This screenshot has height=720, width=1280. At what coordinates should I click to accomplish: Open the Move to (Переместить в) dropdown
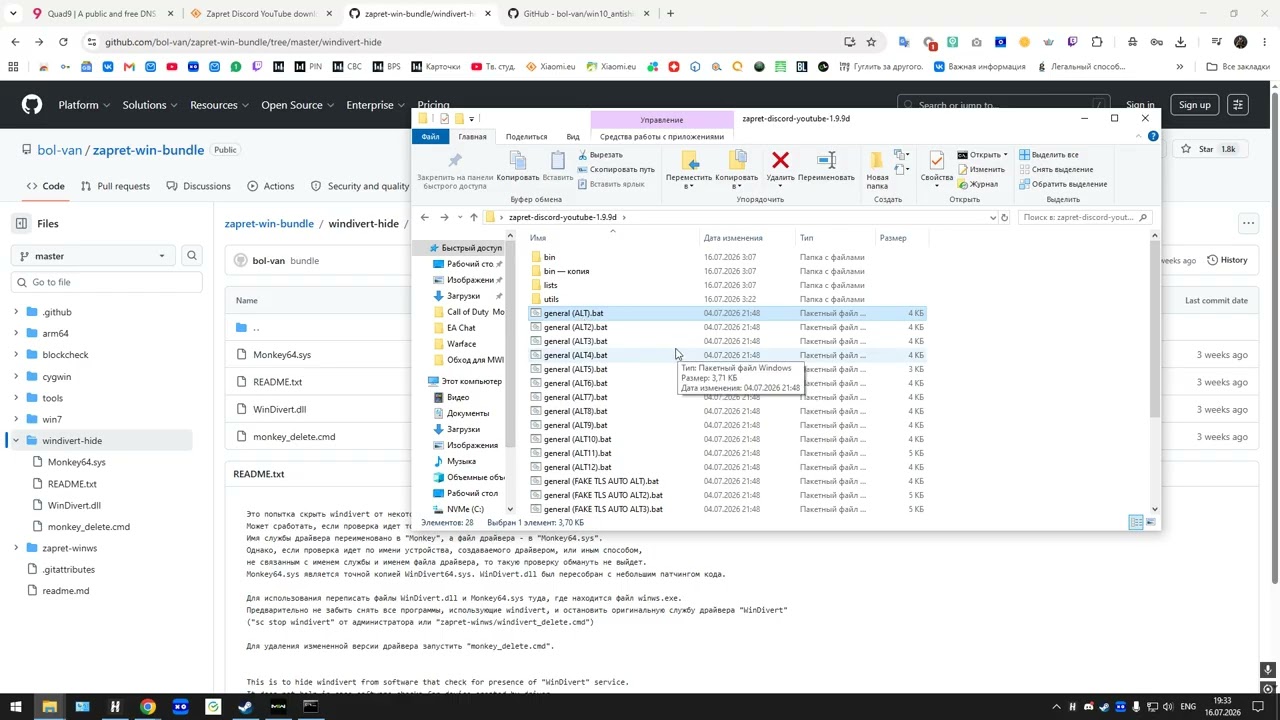[689, 170]
